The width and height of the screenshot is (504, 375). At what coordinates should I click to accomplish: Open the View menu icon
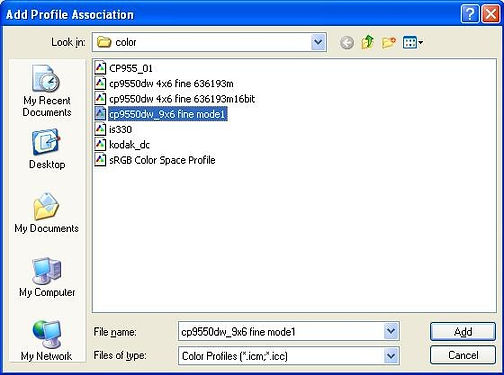[413, 42]
